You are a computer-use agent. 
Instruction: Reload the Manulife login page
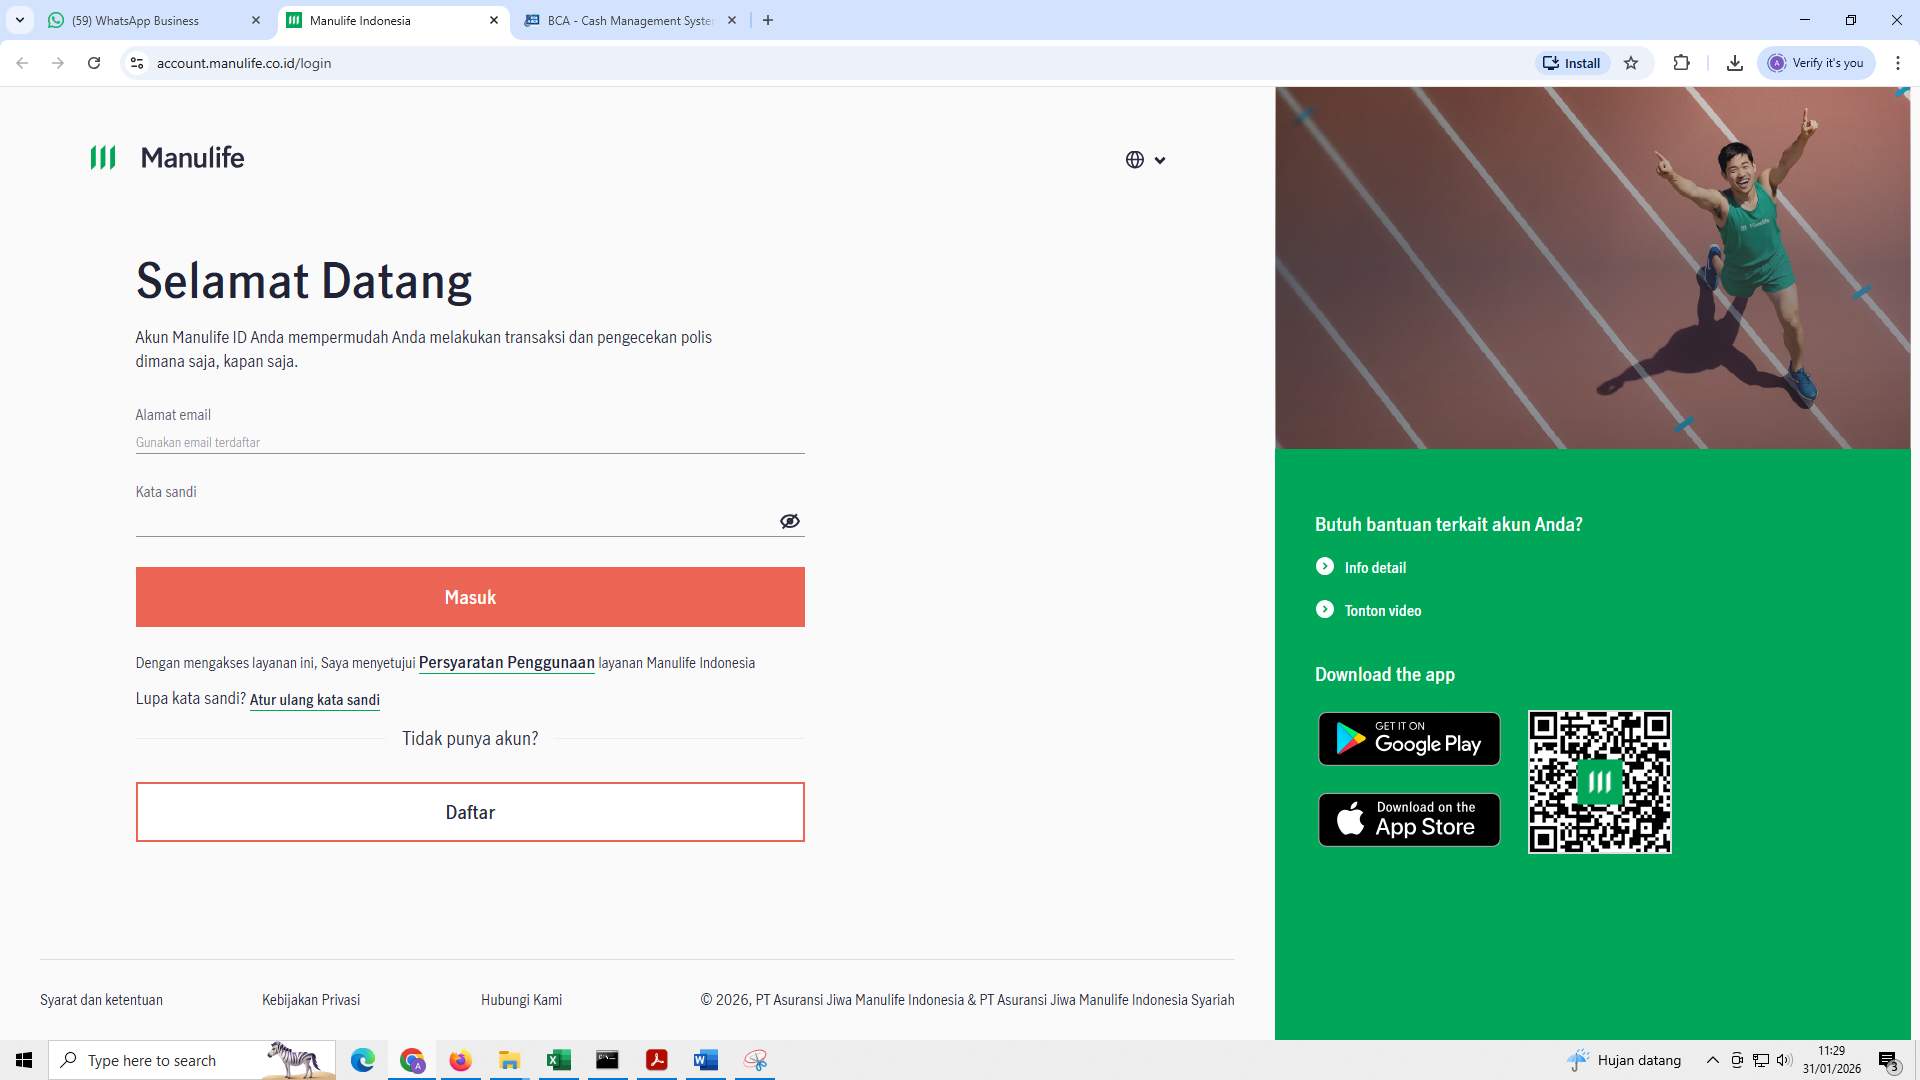(x=94, y=62)
